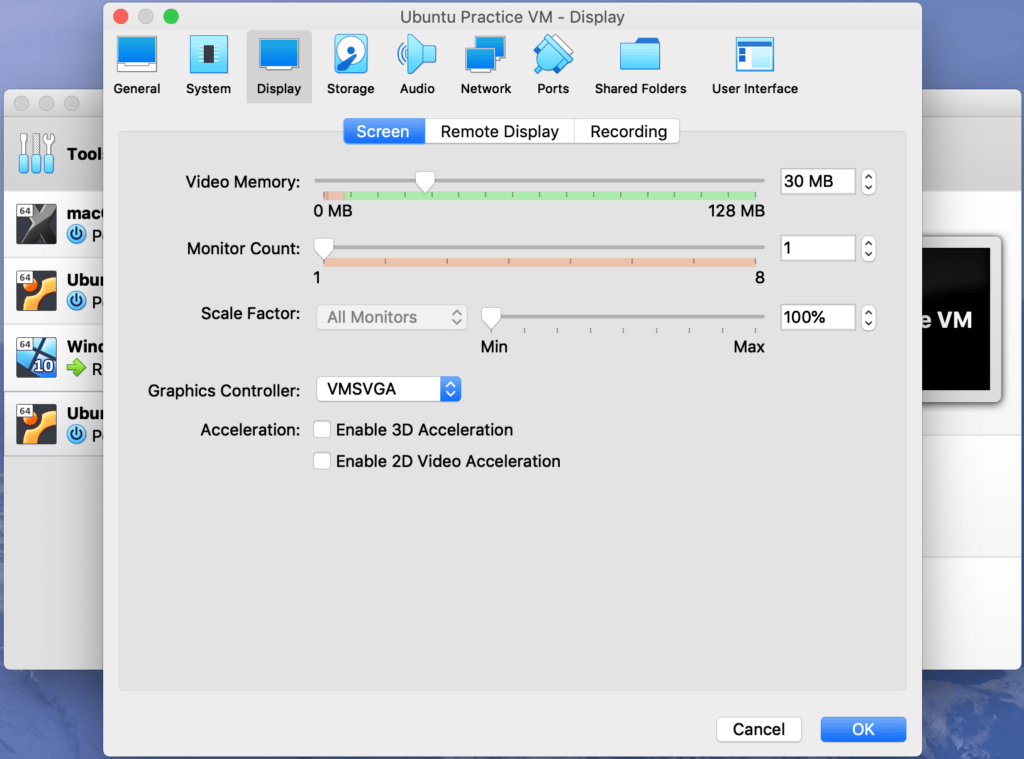
Task: Click the Scale Factor slider handle
Action: [x=491, y=317]
